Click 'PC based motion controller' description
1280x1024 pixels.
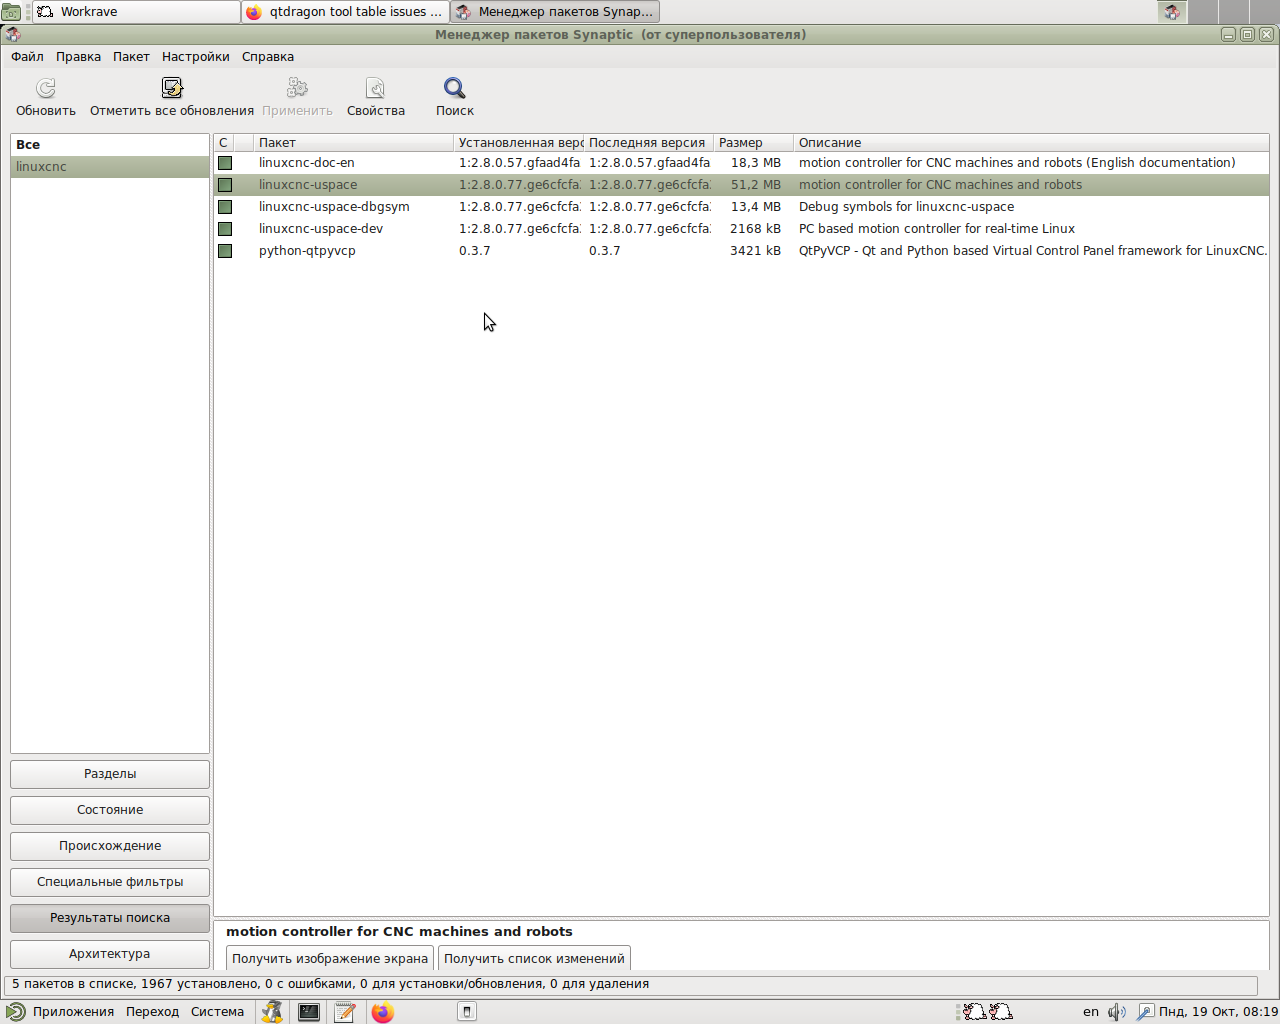(x=937, y=229)
